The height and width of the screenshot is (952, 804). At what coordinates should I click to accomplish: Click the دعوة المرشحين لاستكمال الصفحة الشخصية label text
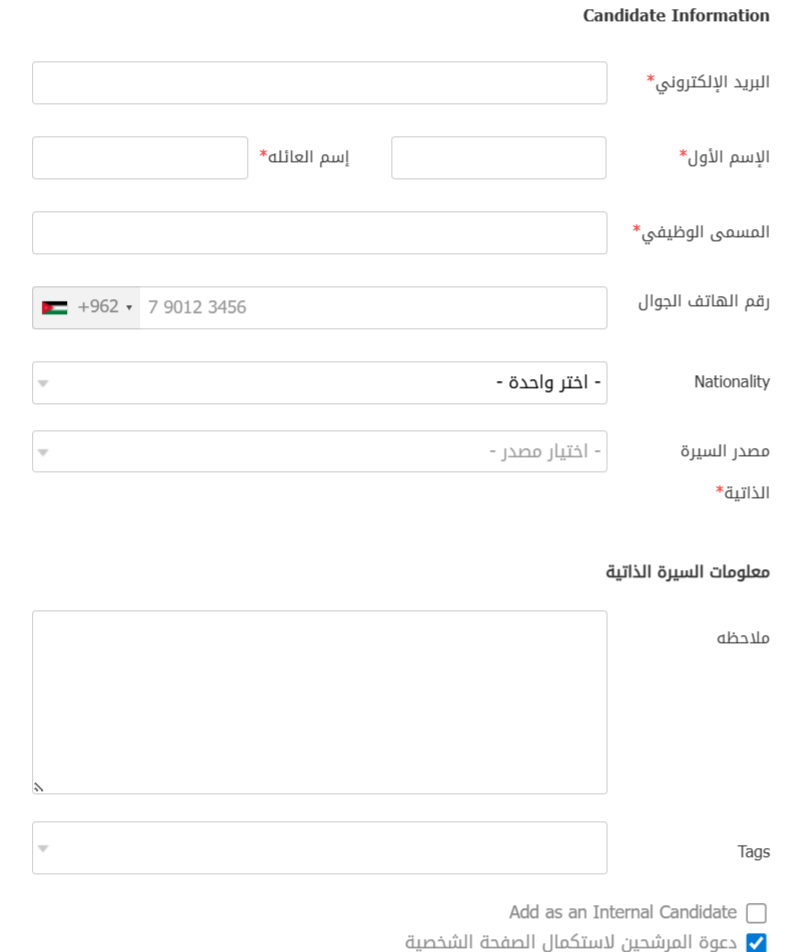571,942
